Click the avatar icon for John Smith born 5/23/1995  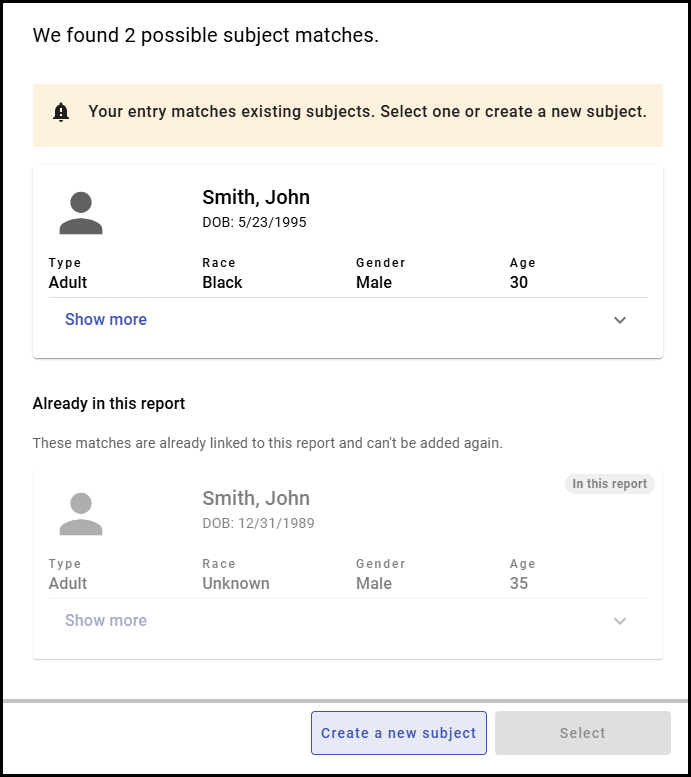pos(81,213)
